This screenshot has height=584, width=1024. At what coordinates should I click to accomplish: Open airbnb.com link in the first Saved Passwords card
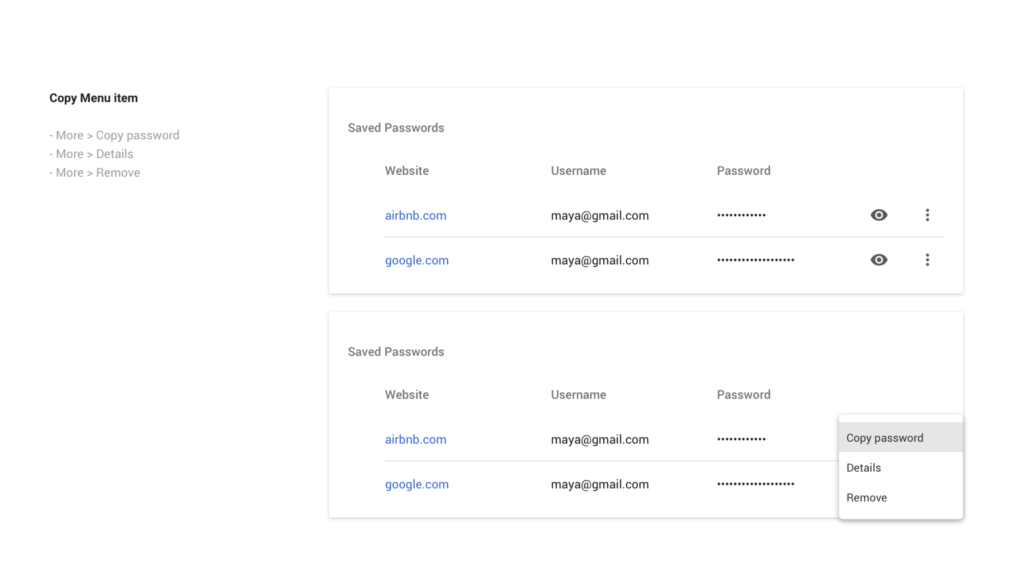click(x=416, y=215)
